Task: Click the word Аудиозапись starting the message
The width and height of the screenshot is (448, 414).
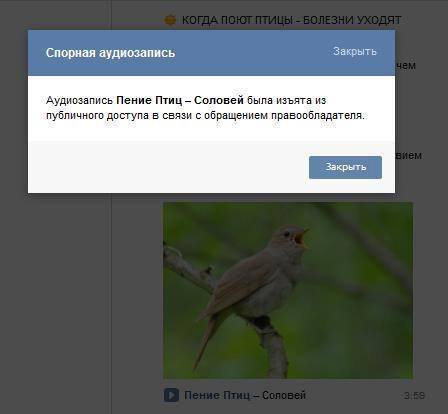Action: (79, 100)
